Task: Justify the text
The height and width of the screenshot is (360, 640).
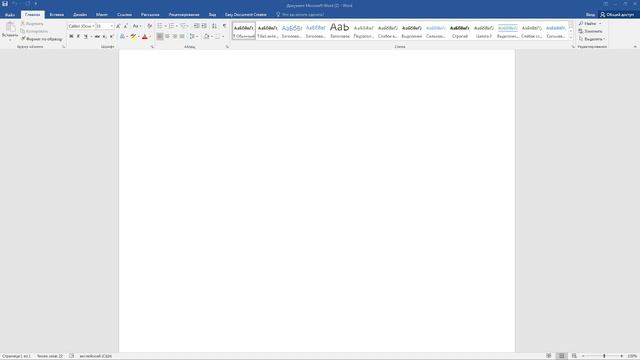Action: pos(182,37)
